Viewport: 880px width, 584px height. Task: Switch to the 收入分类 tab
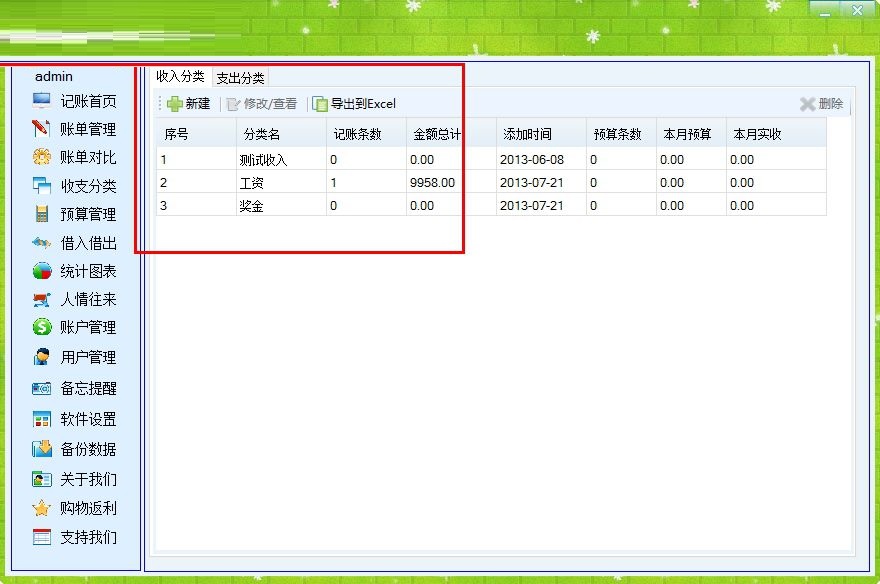point(178,77)
